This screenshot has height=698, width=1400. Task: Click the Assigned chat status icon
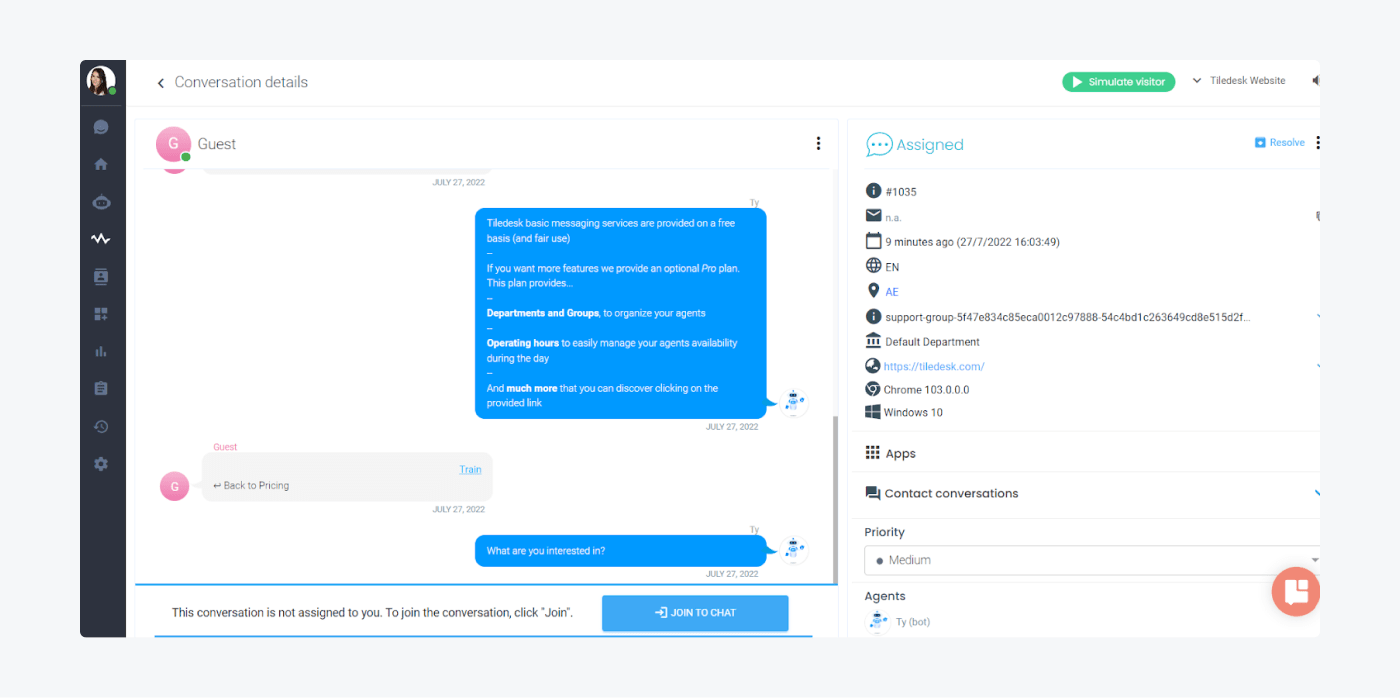tap(879, 145)
